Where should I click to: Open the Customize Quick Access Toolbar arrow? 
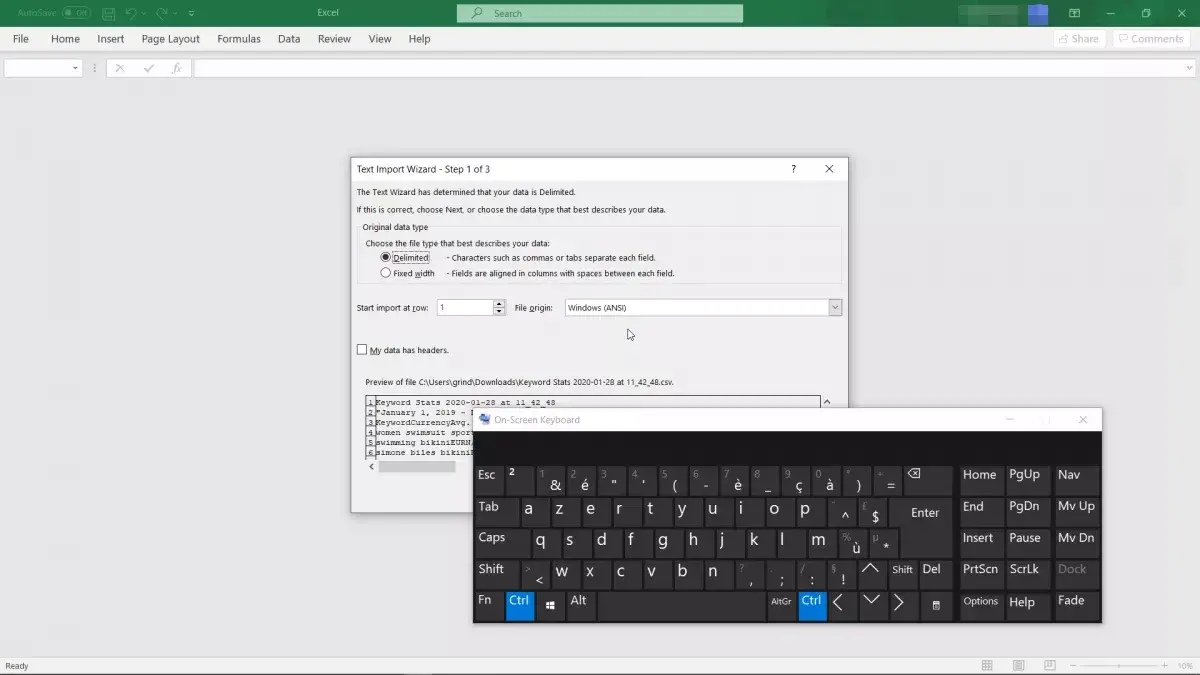pos(192,14)
